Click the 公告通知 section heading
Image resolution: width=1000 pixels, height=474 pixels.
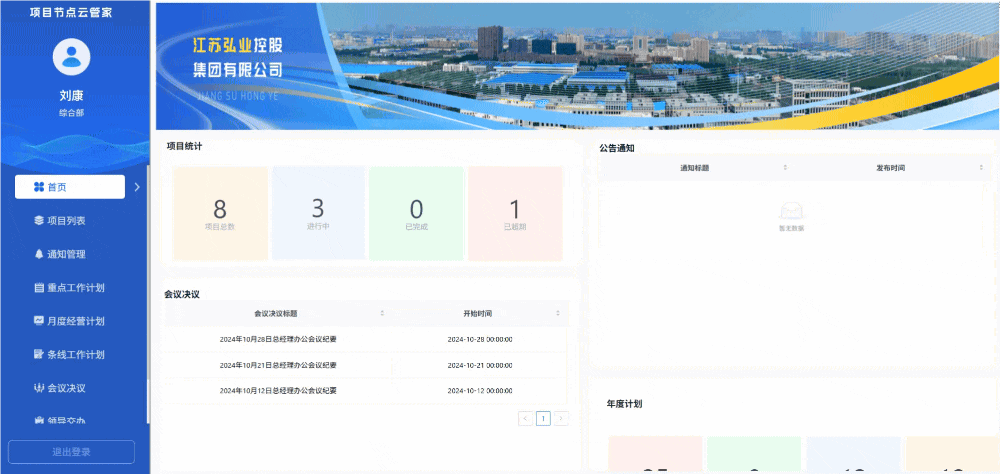(x=617, y=148)
